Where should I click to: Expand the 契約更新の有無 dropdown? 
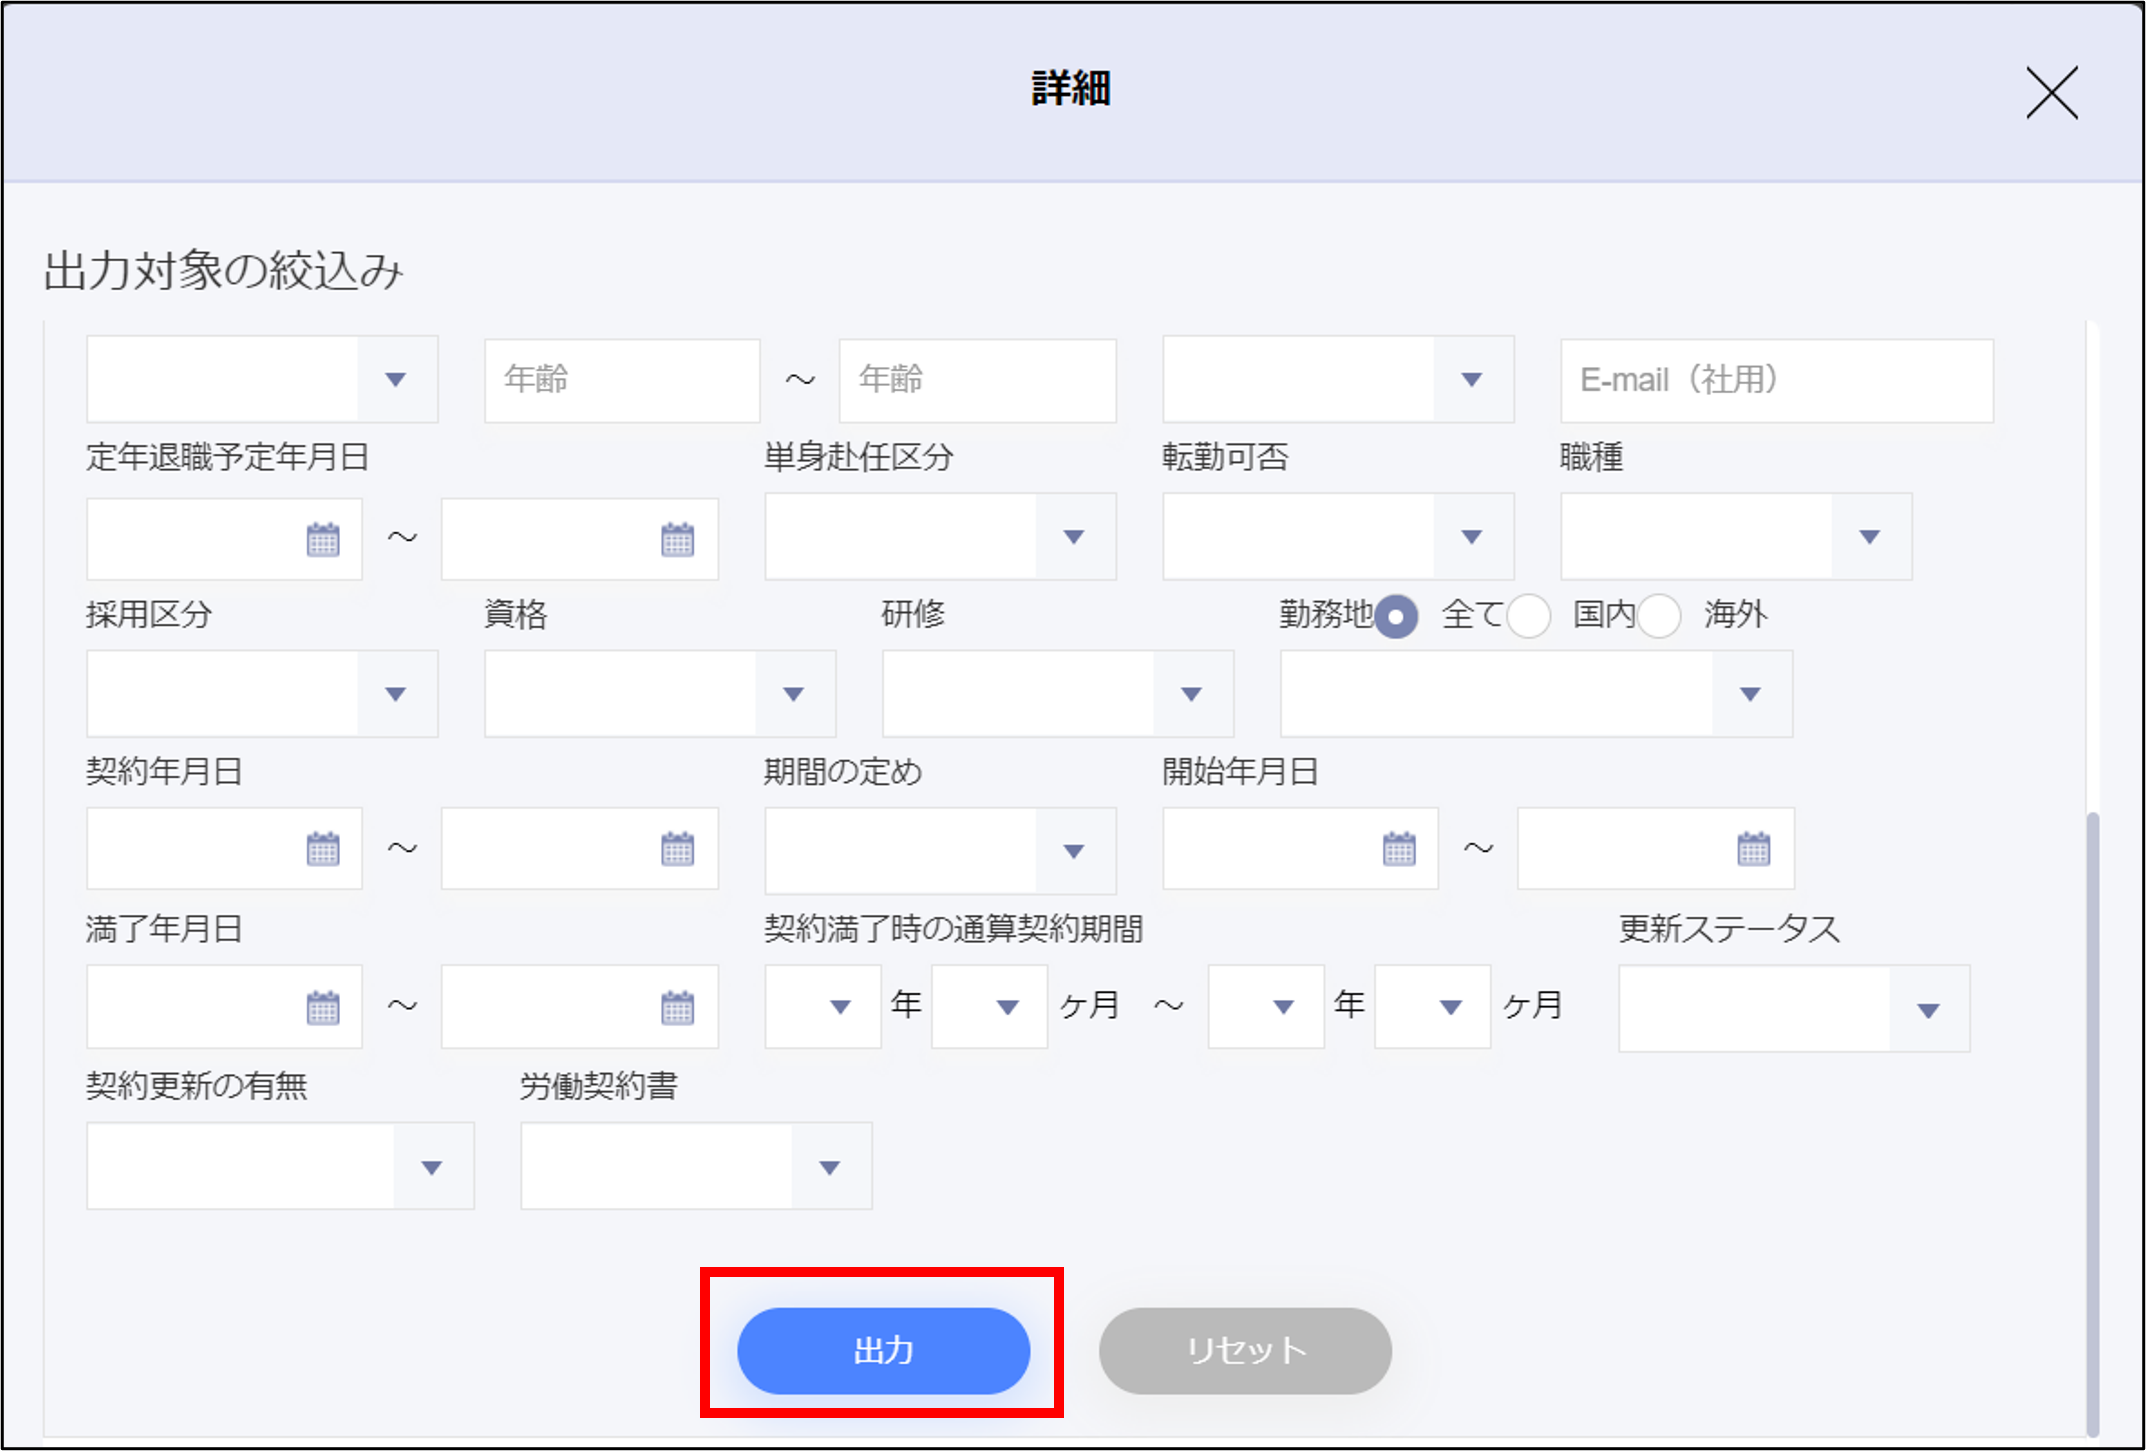coord(431,1167)
